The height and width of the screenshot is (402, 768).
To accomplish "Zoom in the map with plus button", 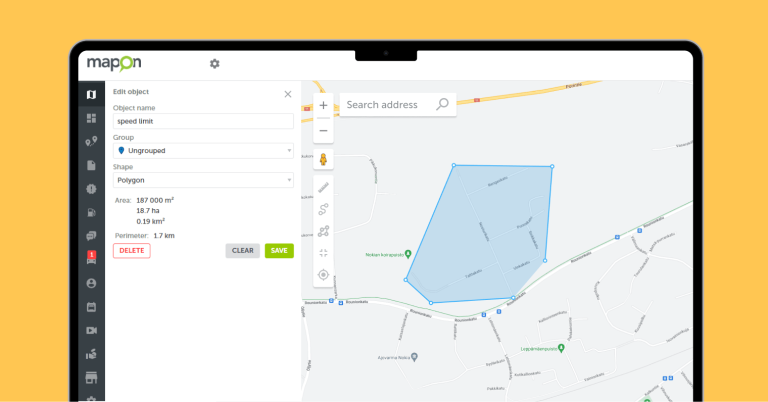I will pyautogui.click(x=323, y=105).
